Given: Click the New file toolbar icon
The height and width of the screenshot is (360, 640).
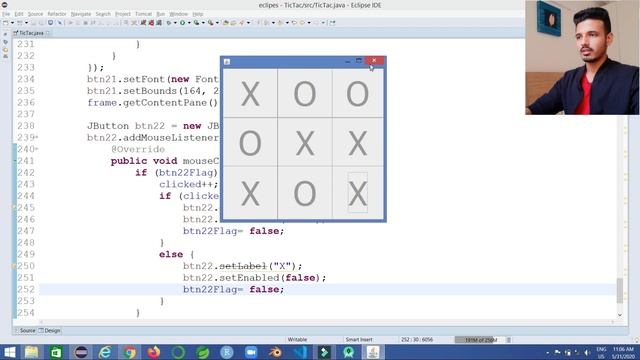Looking at the screenshot, I should click(x=5, y=23).
